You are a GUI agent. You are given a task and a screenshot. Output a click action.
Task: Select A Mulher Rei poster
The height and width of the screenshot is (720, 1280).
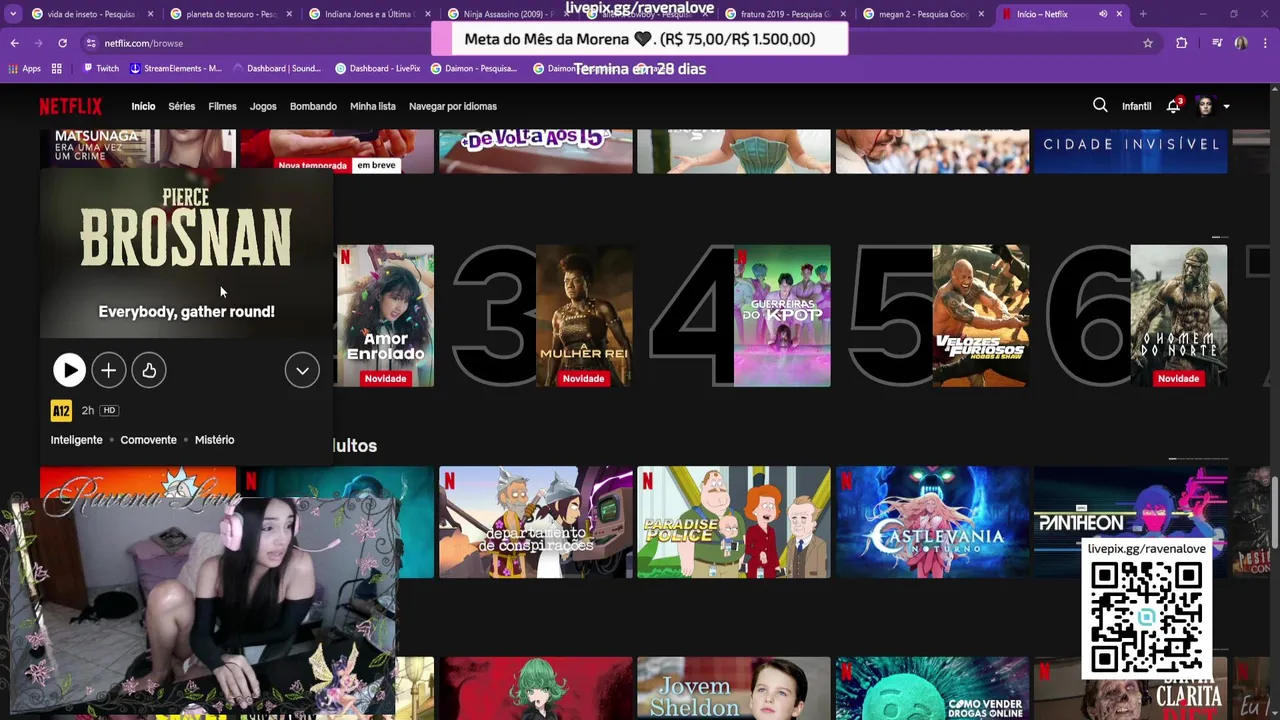[584, 316]
